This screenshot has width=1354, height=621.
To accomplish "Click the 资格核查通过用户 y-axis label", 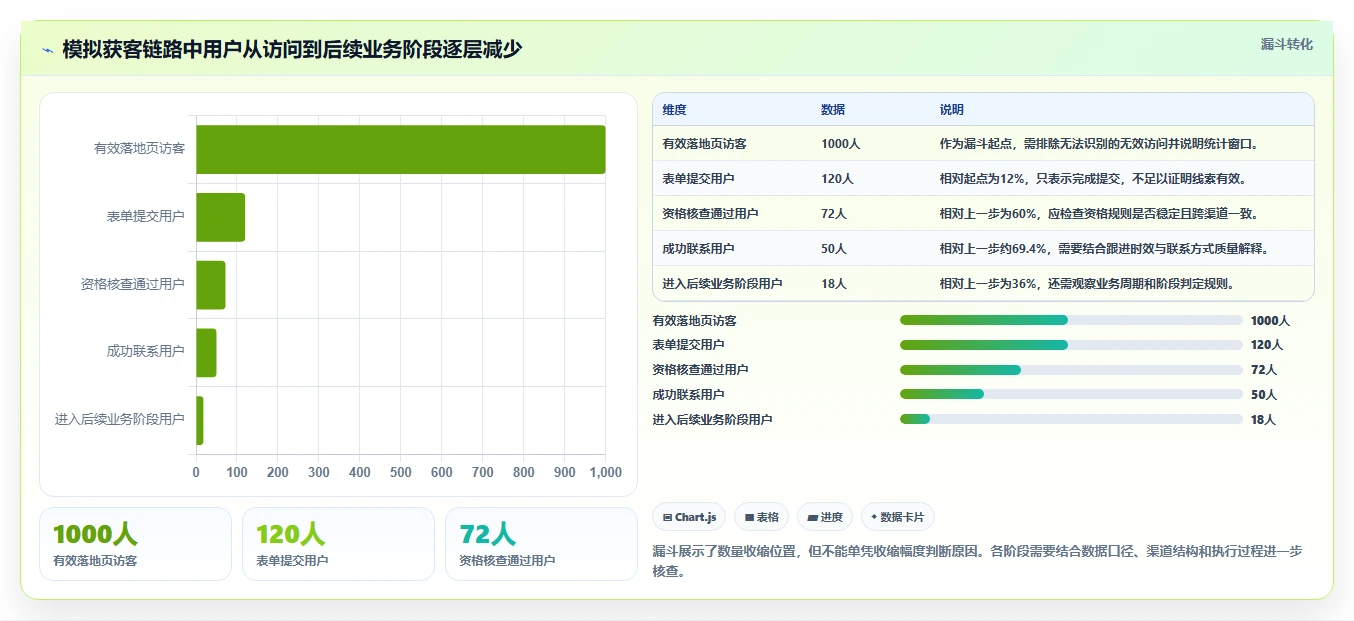I will pos(133,285).
